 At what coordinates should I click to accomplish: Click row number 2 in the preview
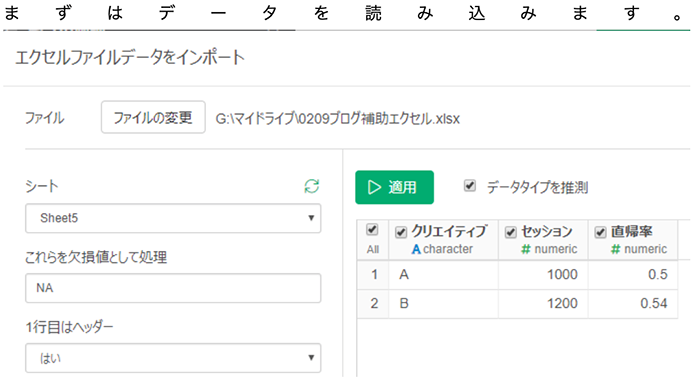coord(374,304)
